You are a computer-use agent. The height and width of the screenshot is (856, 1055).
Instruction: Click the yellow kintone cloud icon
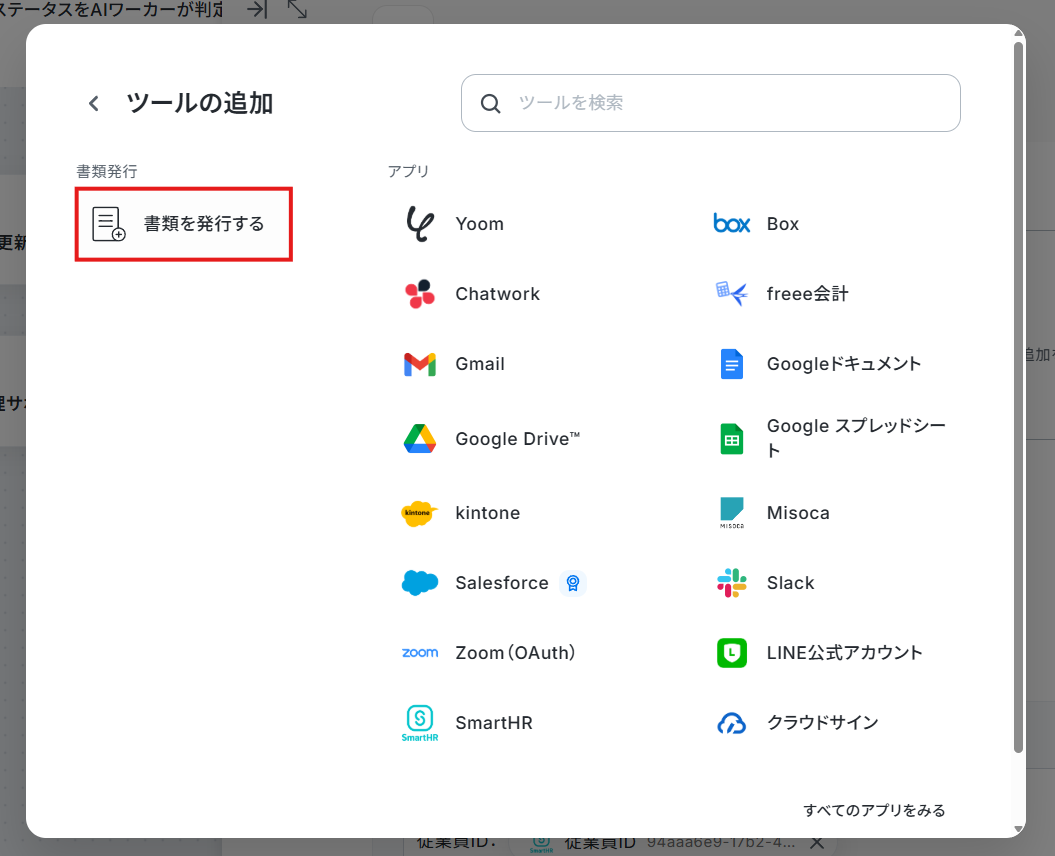[x=419, y=513]
